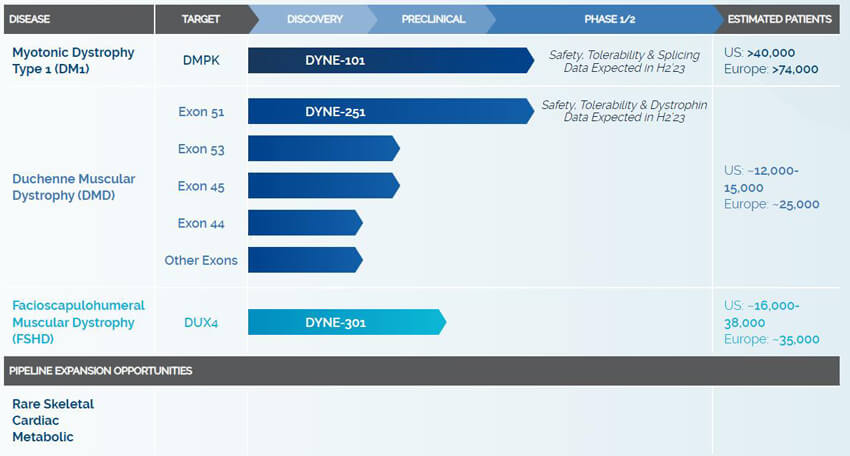Viewport: 850px width, 456px height.
Task: Click the ESTIMATED PATIENTS header
Action: [779, 19]
